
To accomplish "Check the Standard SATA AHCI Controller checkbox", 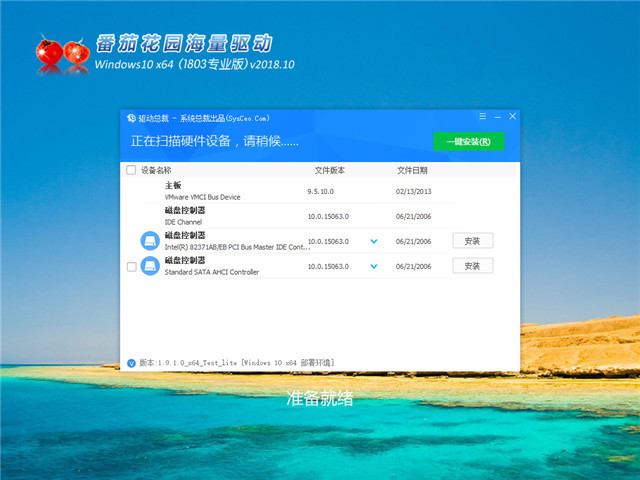I will pyautogui.click(x=131, y=267).
